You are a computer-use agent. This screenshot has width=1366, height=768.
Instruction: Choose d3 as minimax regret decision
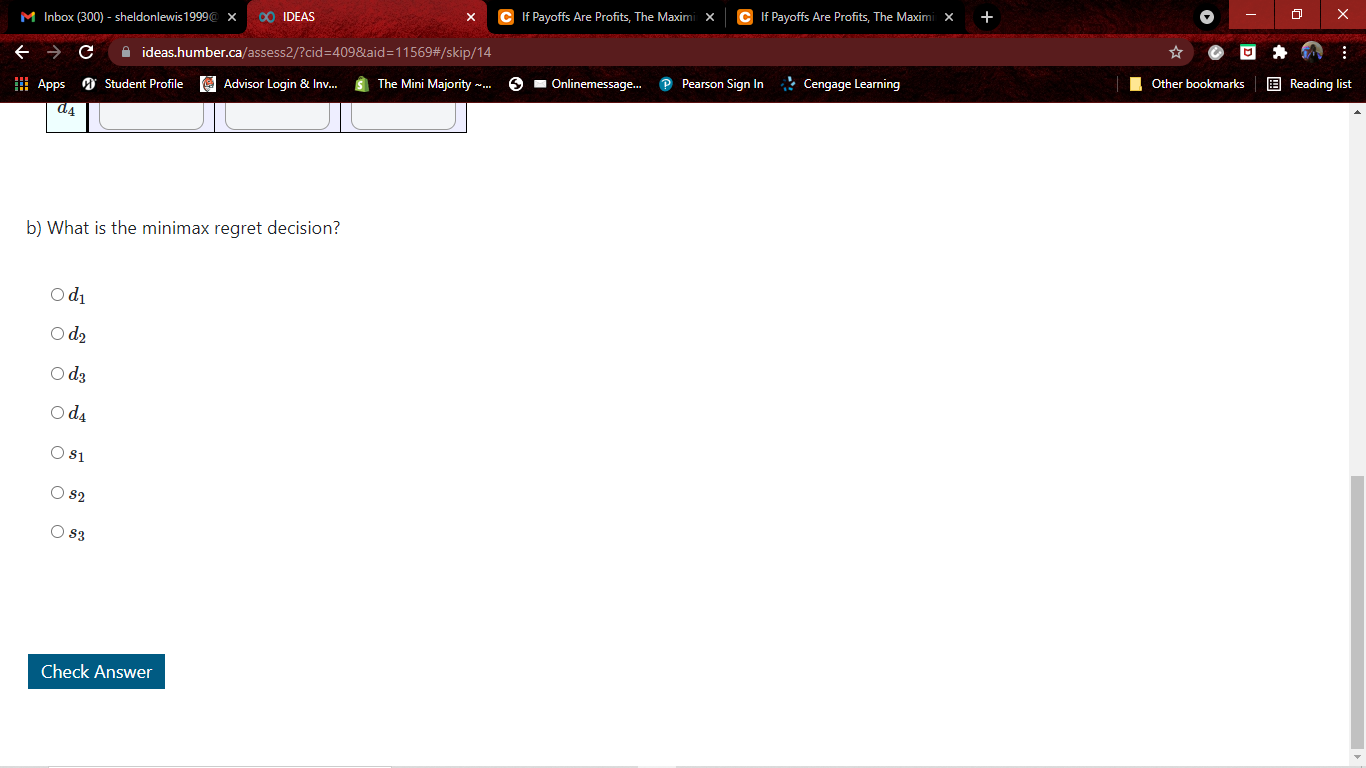click(57, 373)
